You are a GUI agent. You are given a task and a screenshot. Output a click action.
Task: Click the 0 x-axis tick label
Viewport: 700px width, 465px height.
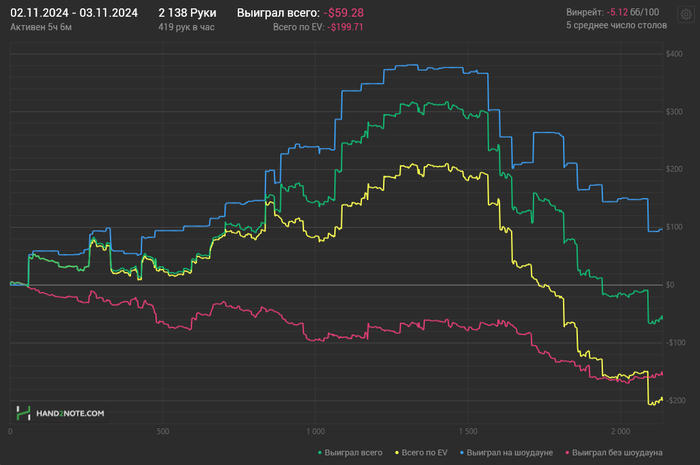pyautogui.click(x=10, y=432)
